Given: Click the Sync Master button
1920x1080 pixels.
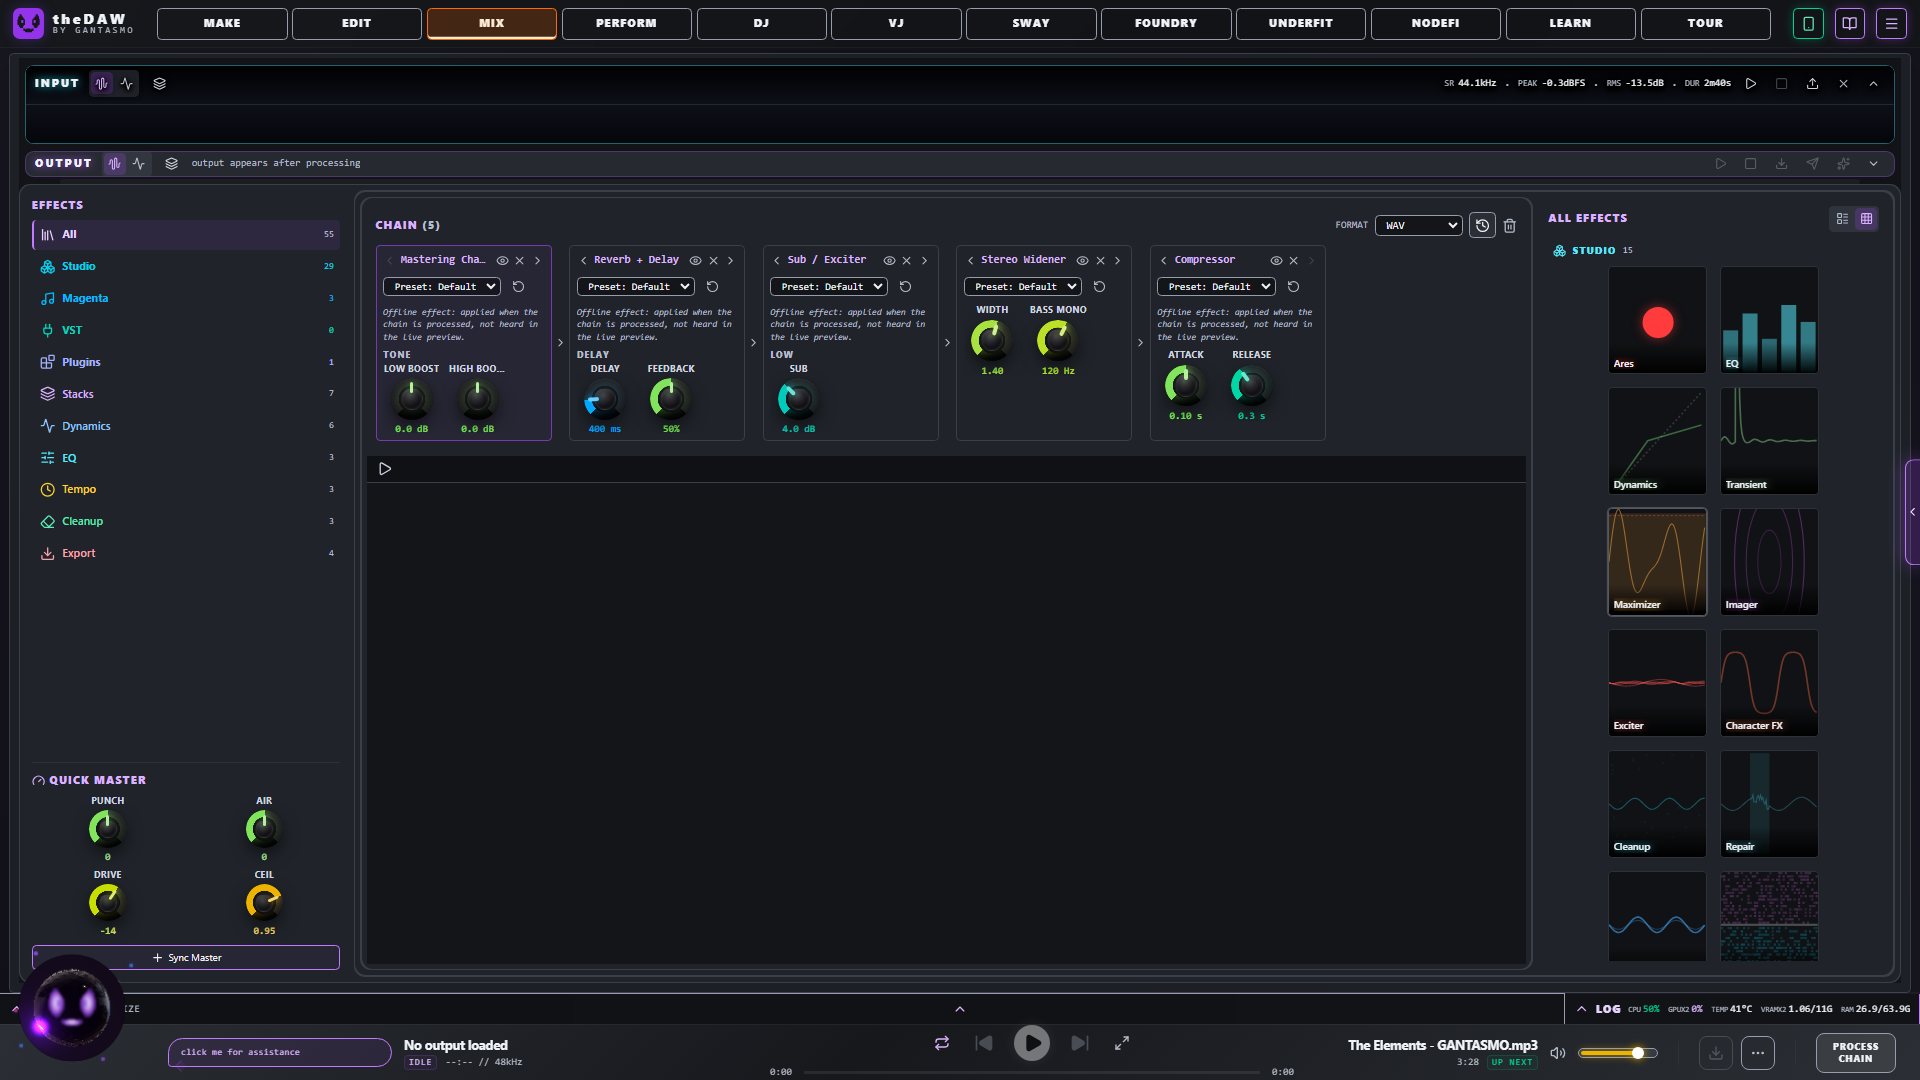Looking at the screenshot, I should tap(186, 958).
